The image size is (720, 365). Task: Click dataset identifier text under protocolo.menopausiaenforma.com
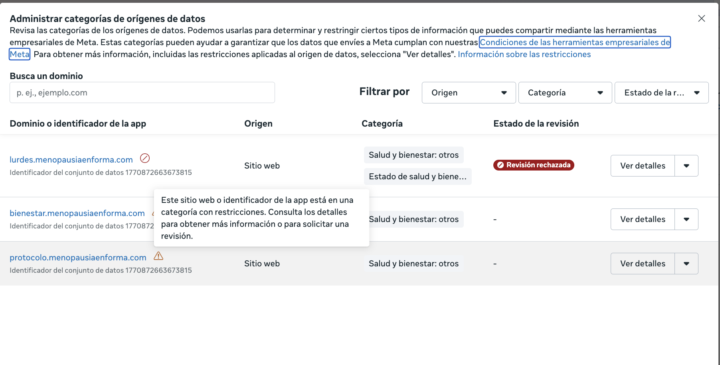(101, 270)
